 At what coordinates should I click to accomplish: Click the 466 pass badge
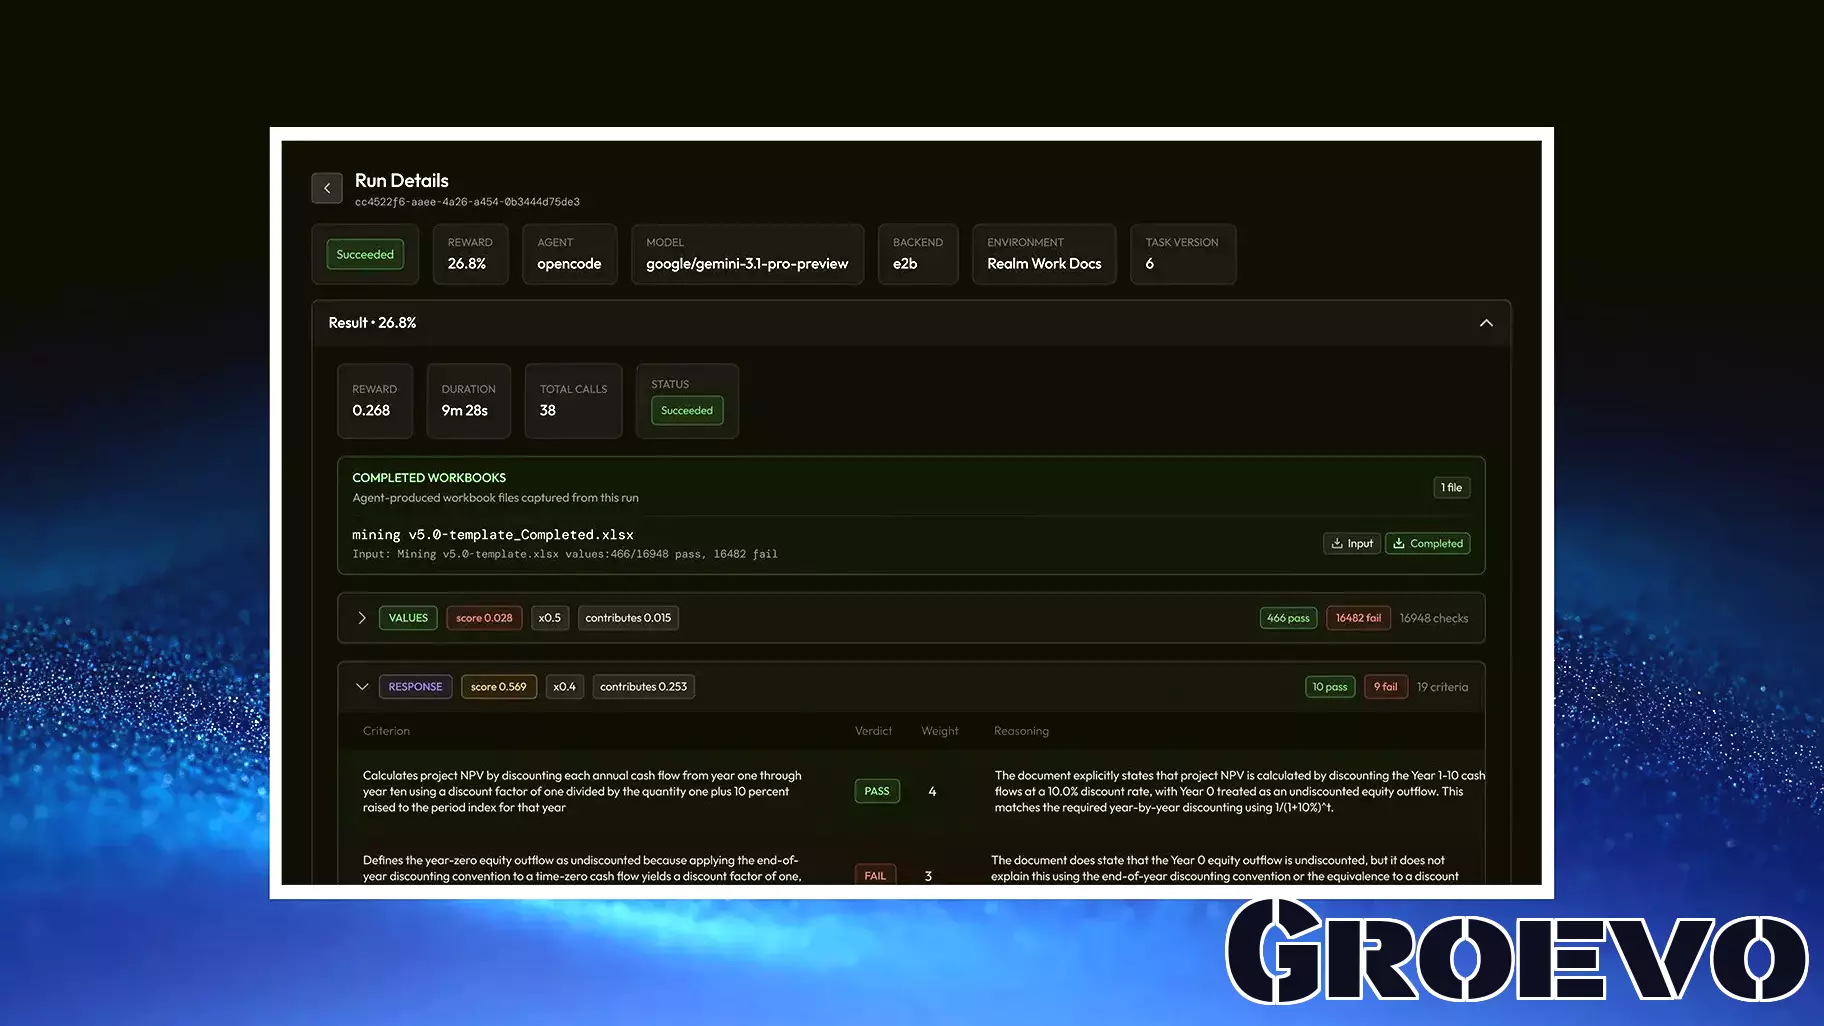point(1288,618)
